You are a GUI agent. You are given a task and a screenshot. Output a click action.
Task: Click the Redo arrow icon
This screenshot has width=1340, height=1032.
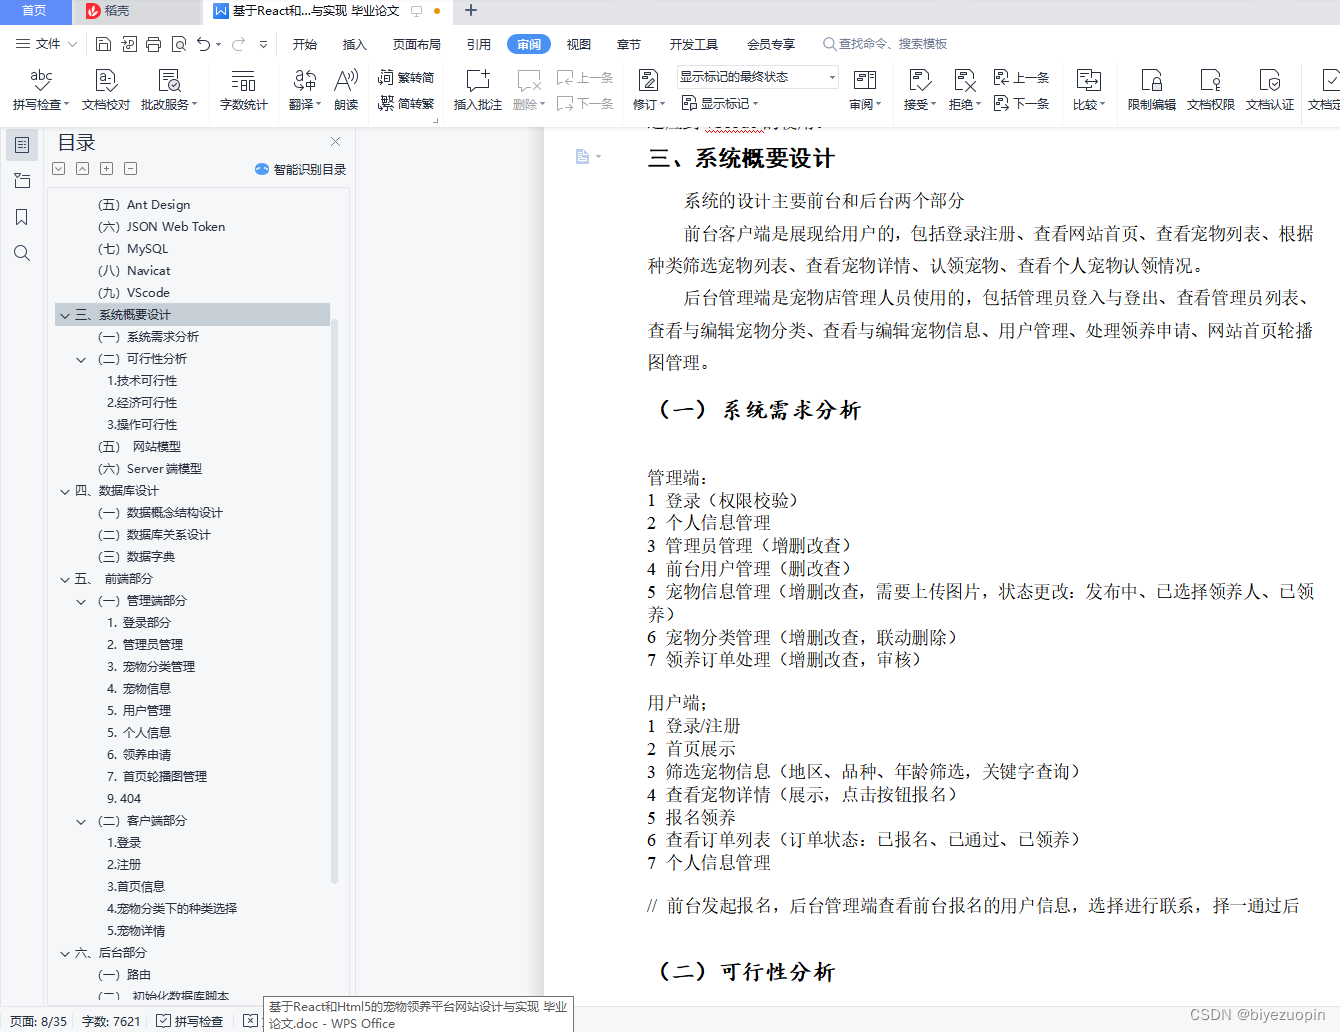point(238,44)
